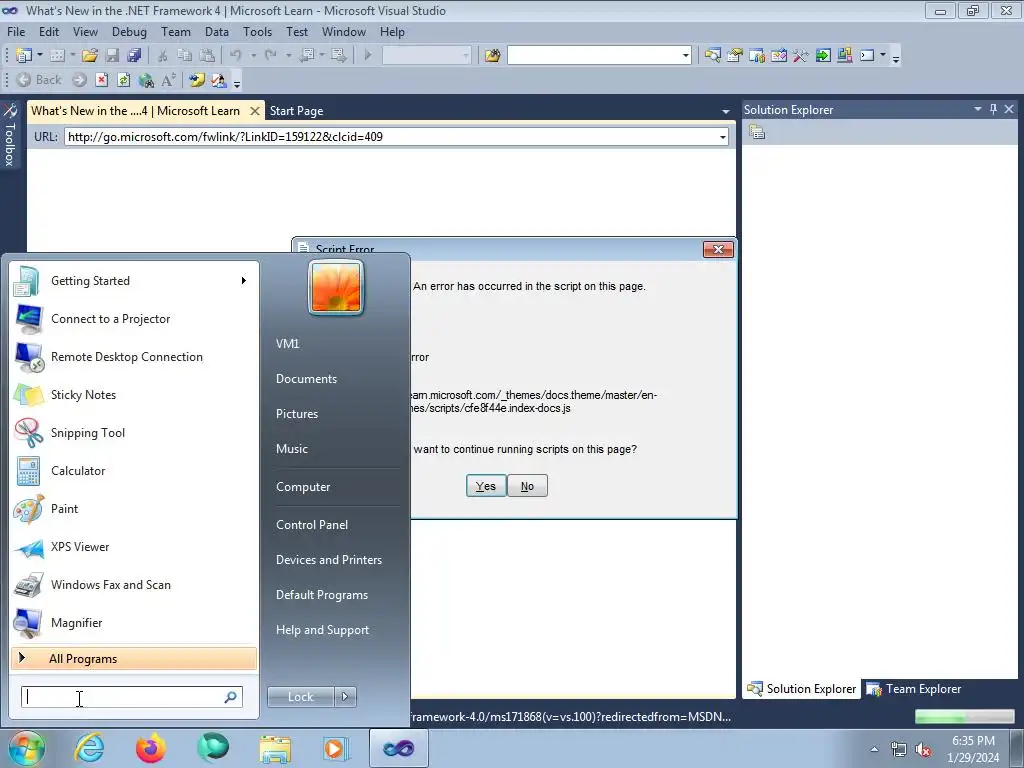Click the Refresh browser green arrows icon
This screenshot has height=768, width=1024.
123,80
